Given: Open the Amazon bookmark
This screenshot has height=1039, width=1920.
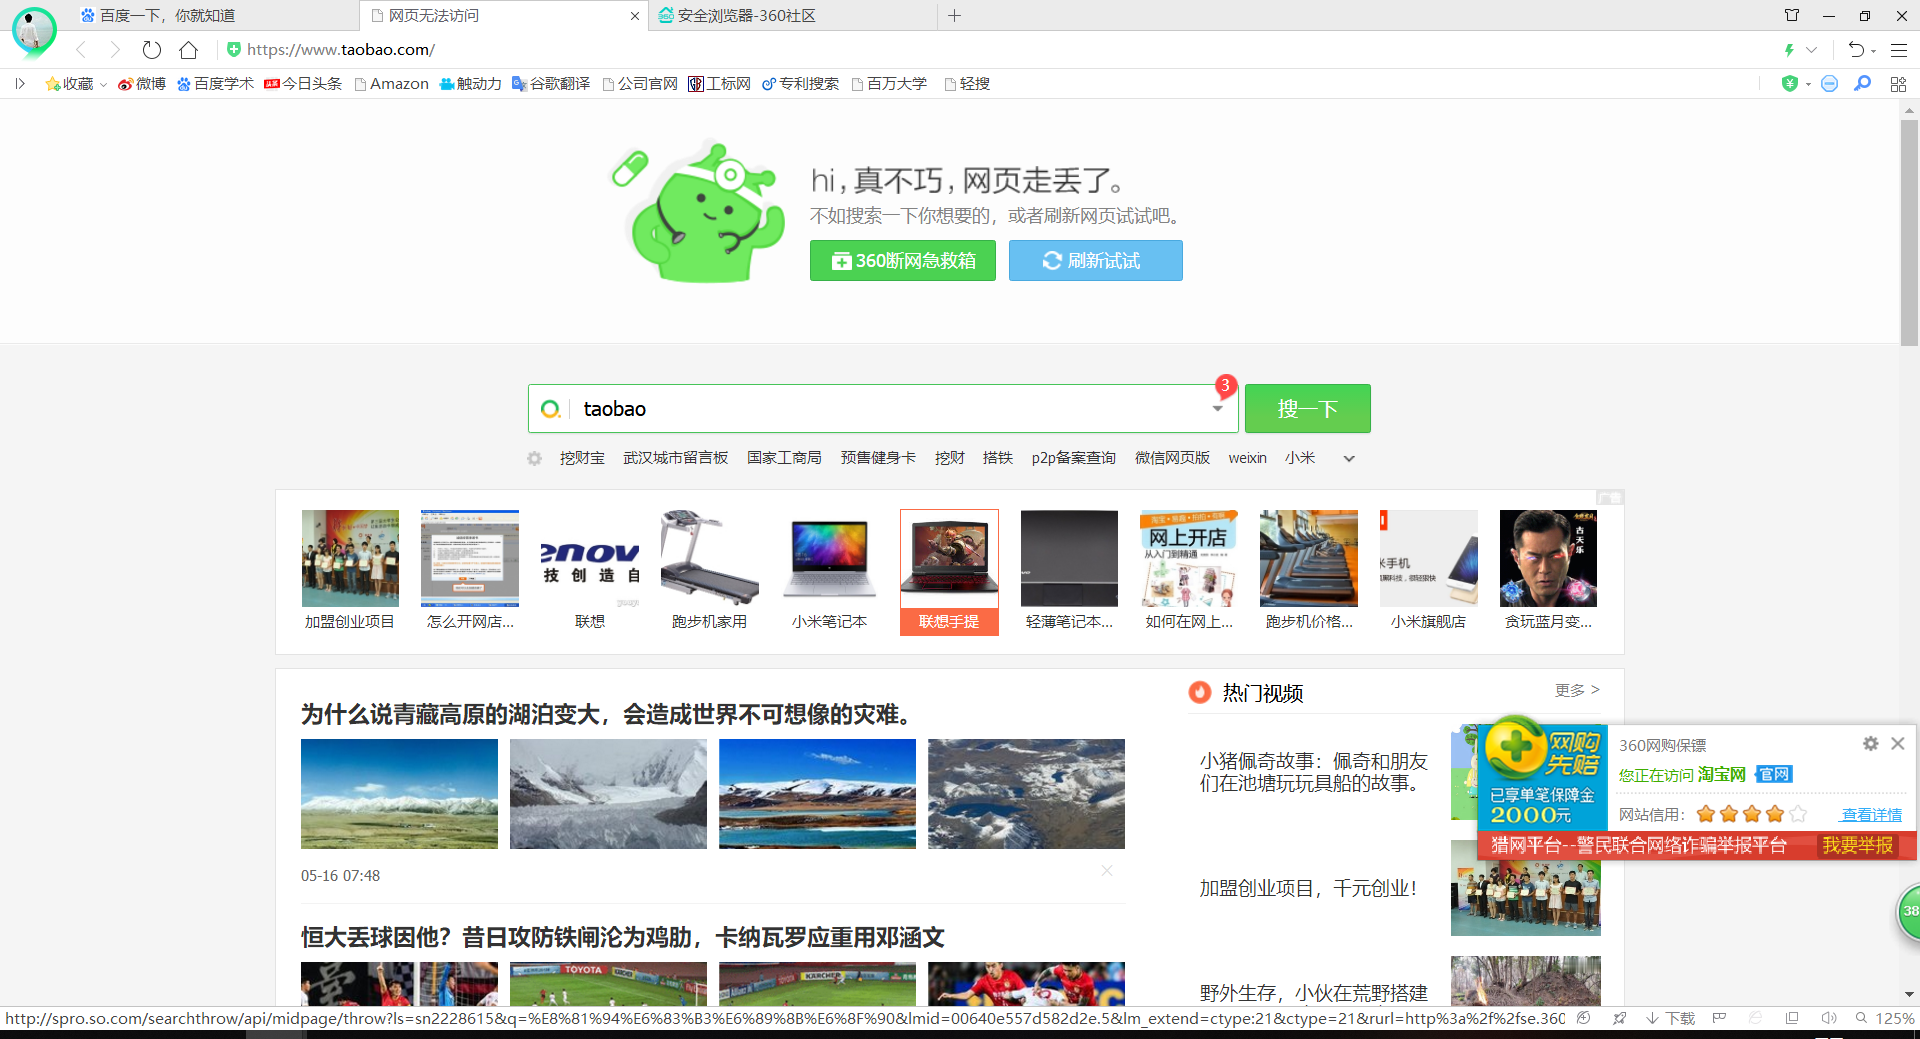Looking at the screenshot, I should click(392, 84).
